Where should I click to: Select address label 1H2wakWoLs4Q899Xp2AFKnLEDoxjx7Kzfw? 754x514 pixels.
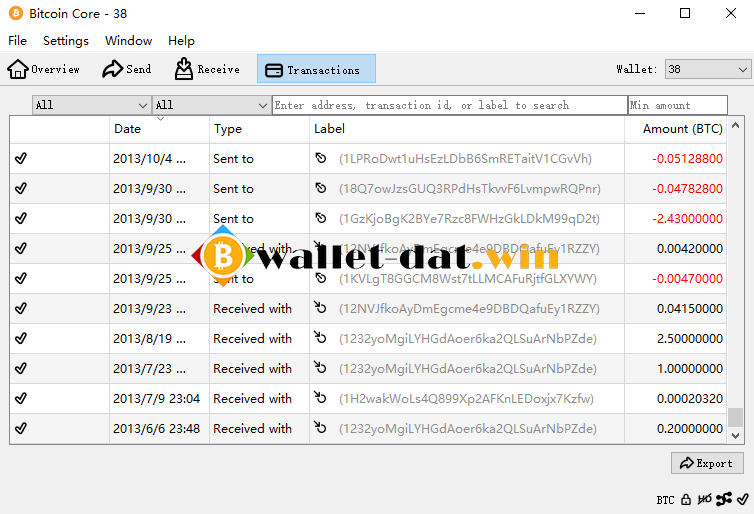(x=466, y=399)
